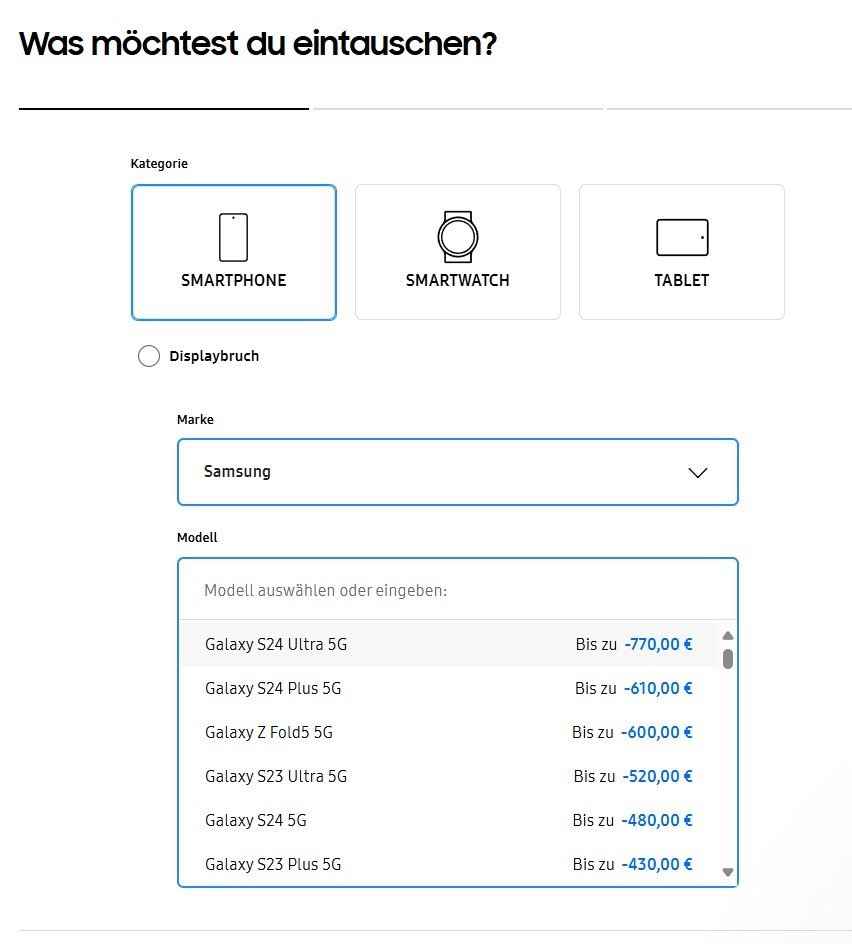This screenshot has width=852, height=944.
Task: Toggle the Displaybruch radio button
Action: click(149, 356)
